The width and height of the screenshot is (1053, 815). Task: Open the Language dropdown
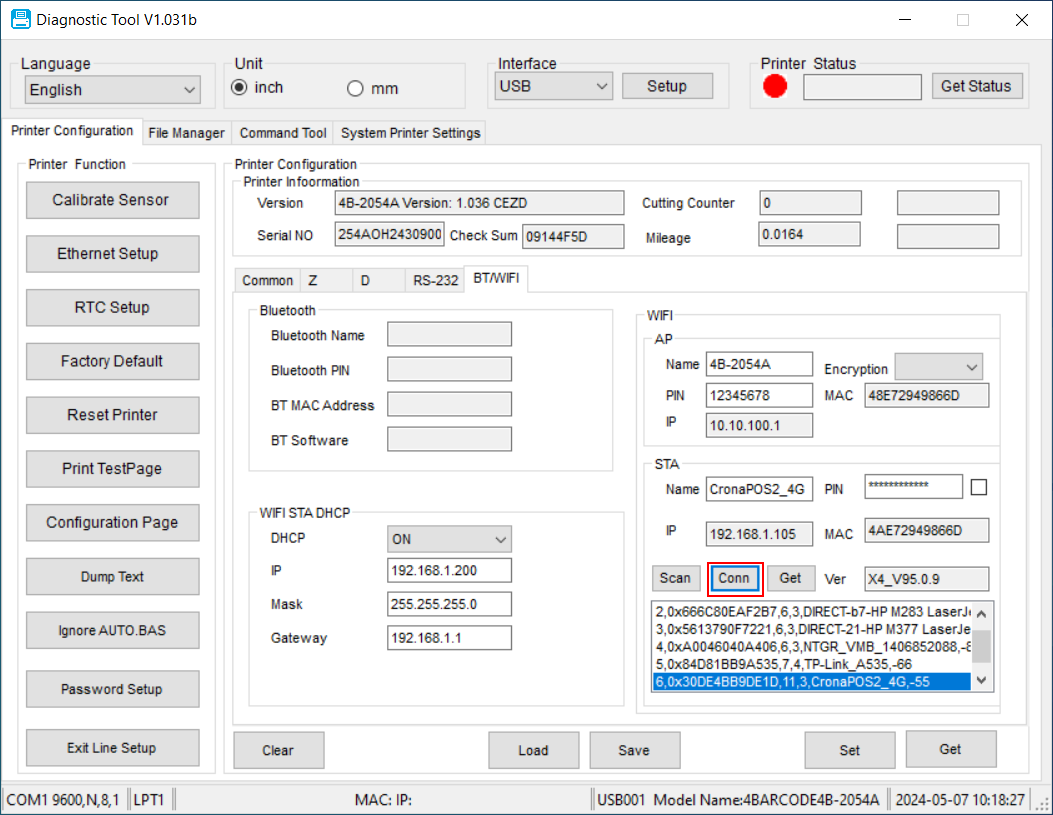[x=113, y=90]
